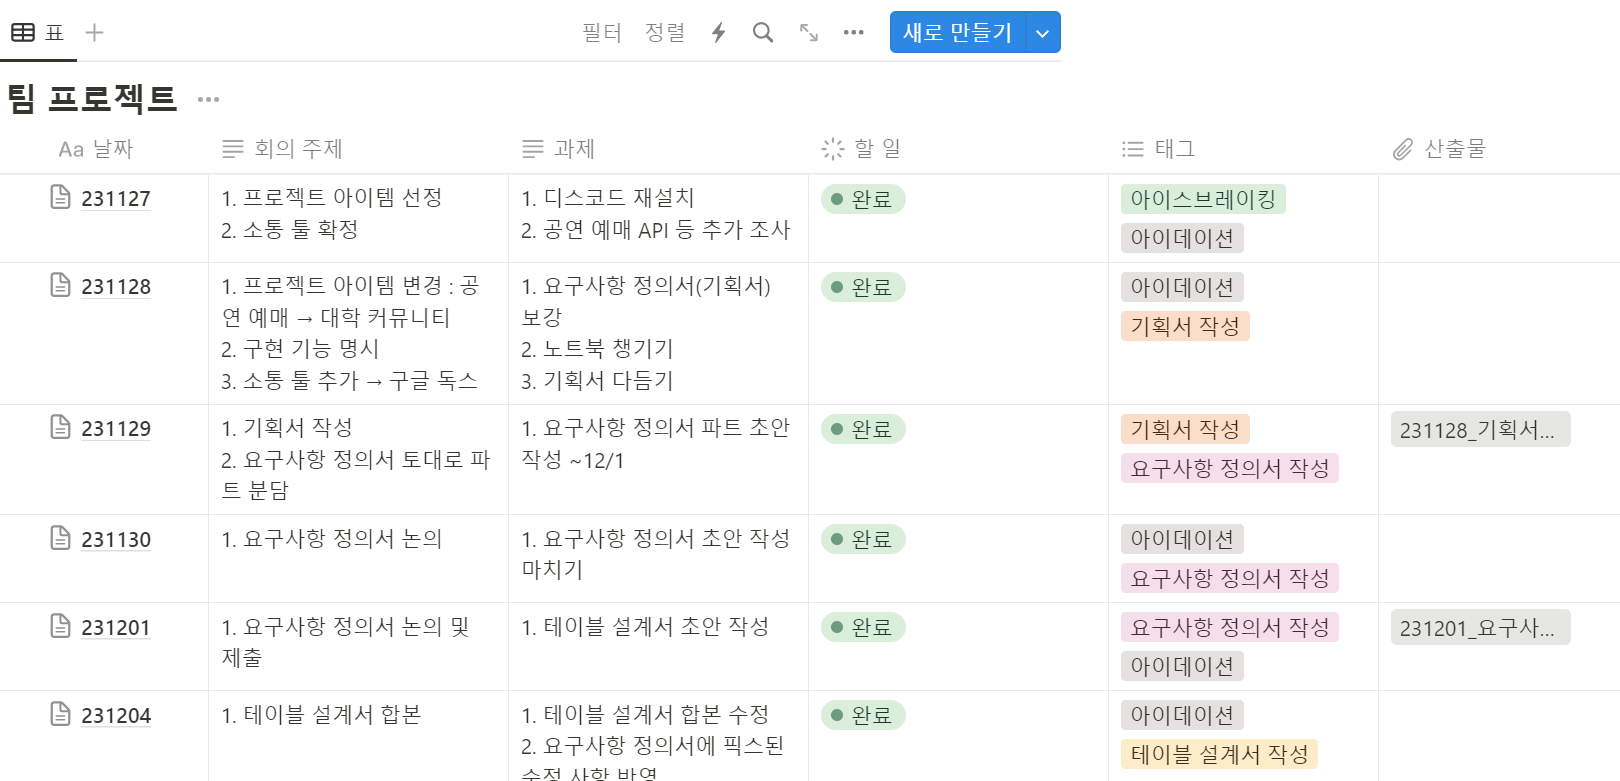Click 아이데이션 tag in row 231128
This screenshot has height=781, width=1620.
pos(1182,287)
